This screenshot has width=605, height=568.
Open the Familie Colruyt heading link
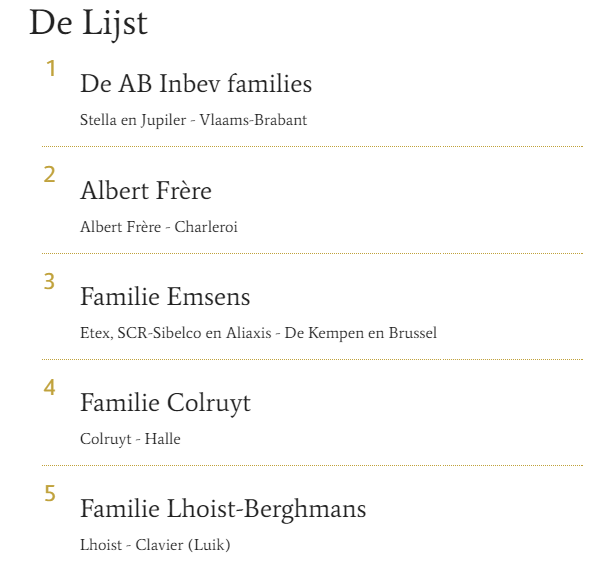(x=165, y=404)
